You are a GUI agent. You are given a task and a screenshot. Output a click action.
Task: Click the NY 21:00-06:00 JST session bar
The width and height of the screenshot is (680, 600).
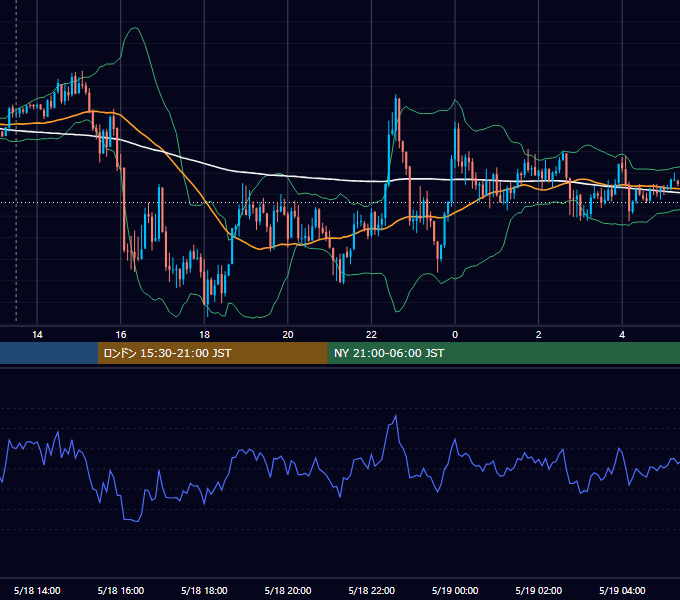point(503,353)
